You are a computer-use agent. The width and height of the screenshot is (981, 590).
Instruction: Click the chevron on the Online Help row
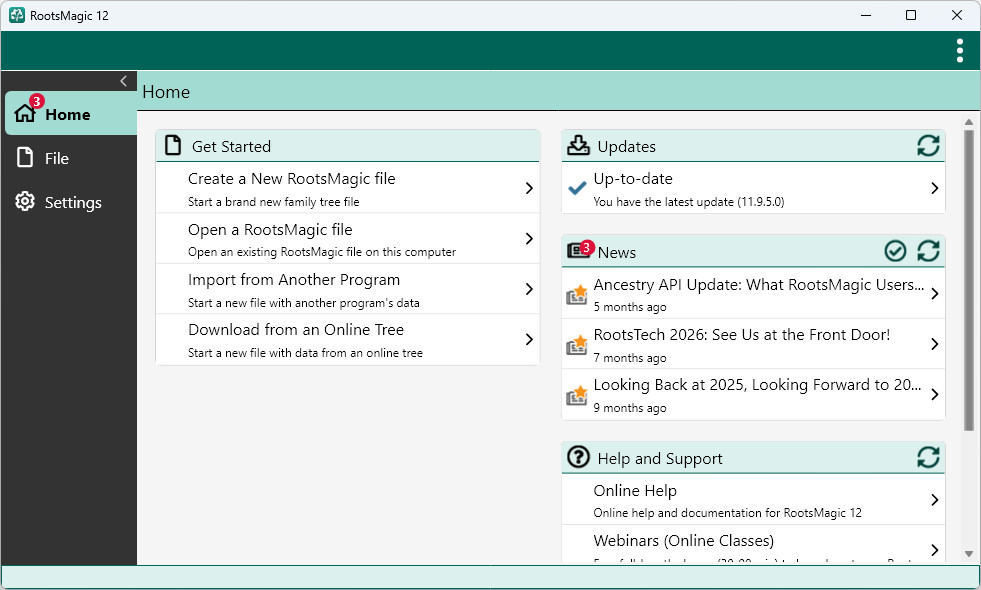[934, 499]
